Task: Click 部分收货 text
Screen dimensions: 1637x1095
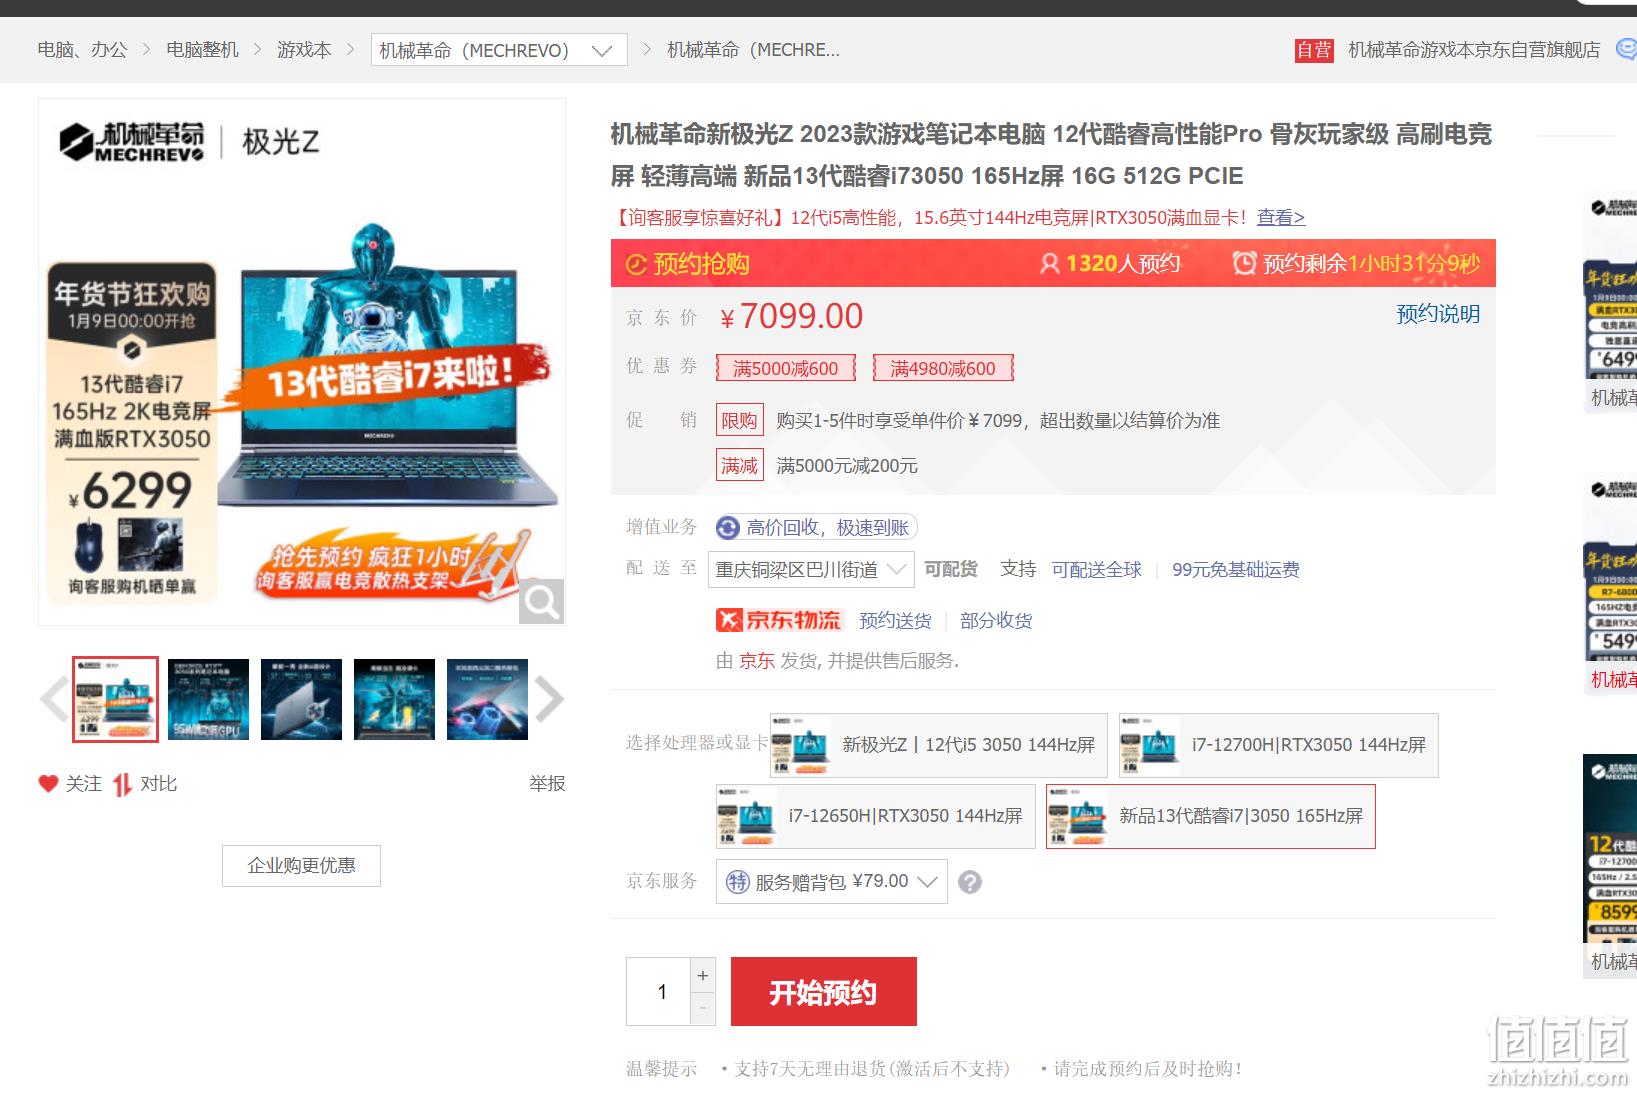Action: 996,621
